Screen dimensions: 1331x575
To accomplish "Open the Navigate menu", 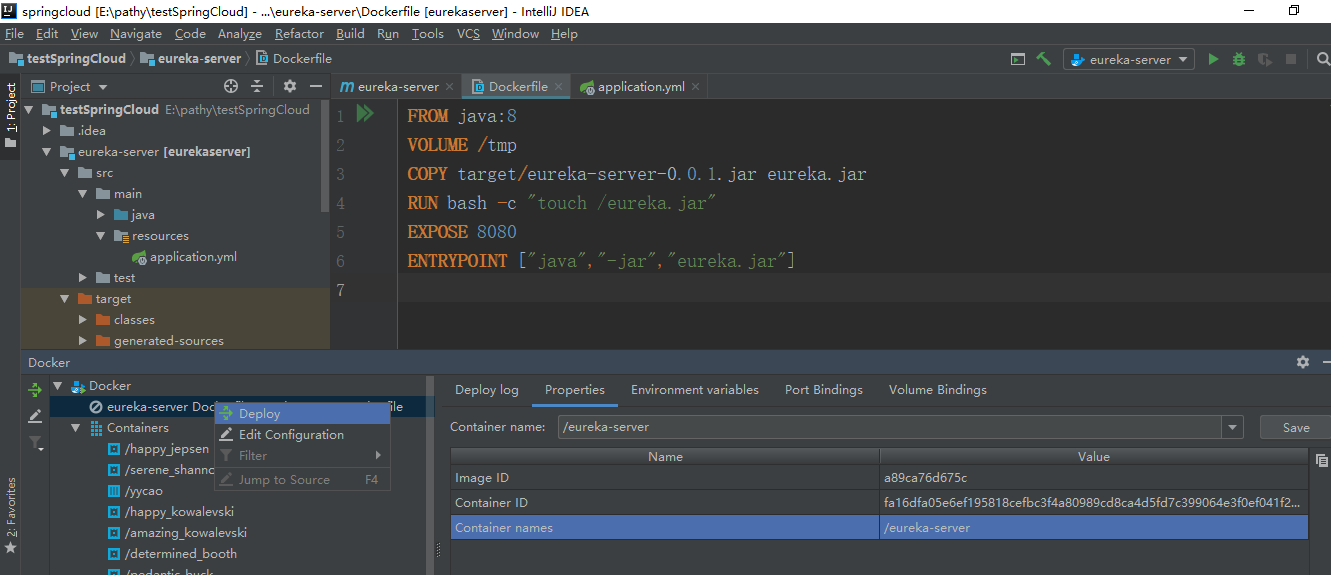I will 135,33.
